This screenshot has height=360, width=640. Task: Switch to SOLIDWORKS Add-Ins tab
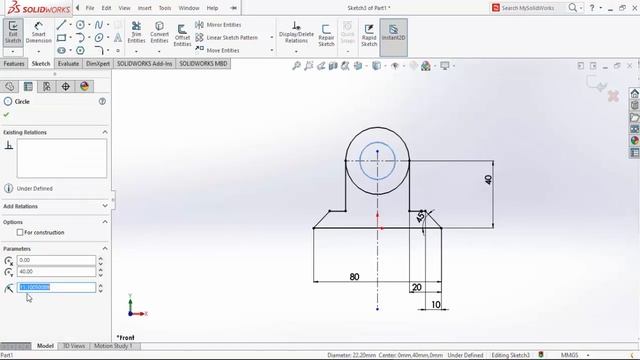pyautogui.click(x=144, y=64)
